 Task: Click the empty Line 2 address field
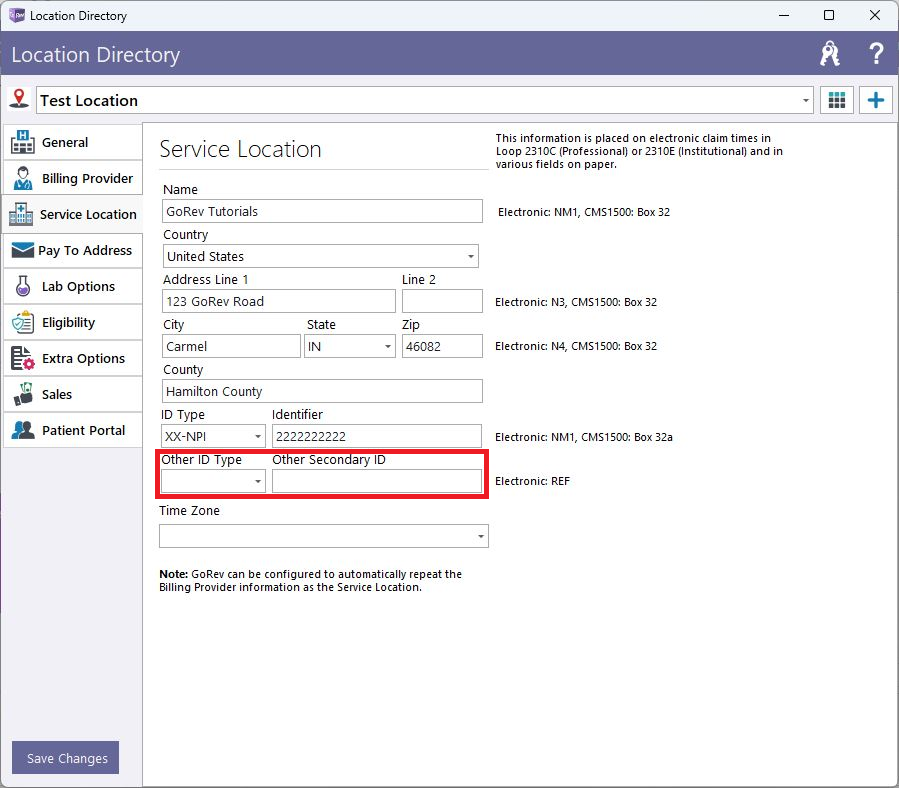coord(442,301)
